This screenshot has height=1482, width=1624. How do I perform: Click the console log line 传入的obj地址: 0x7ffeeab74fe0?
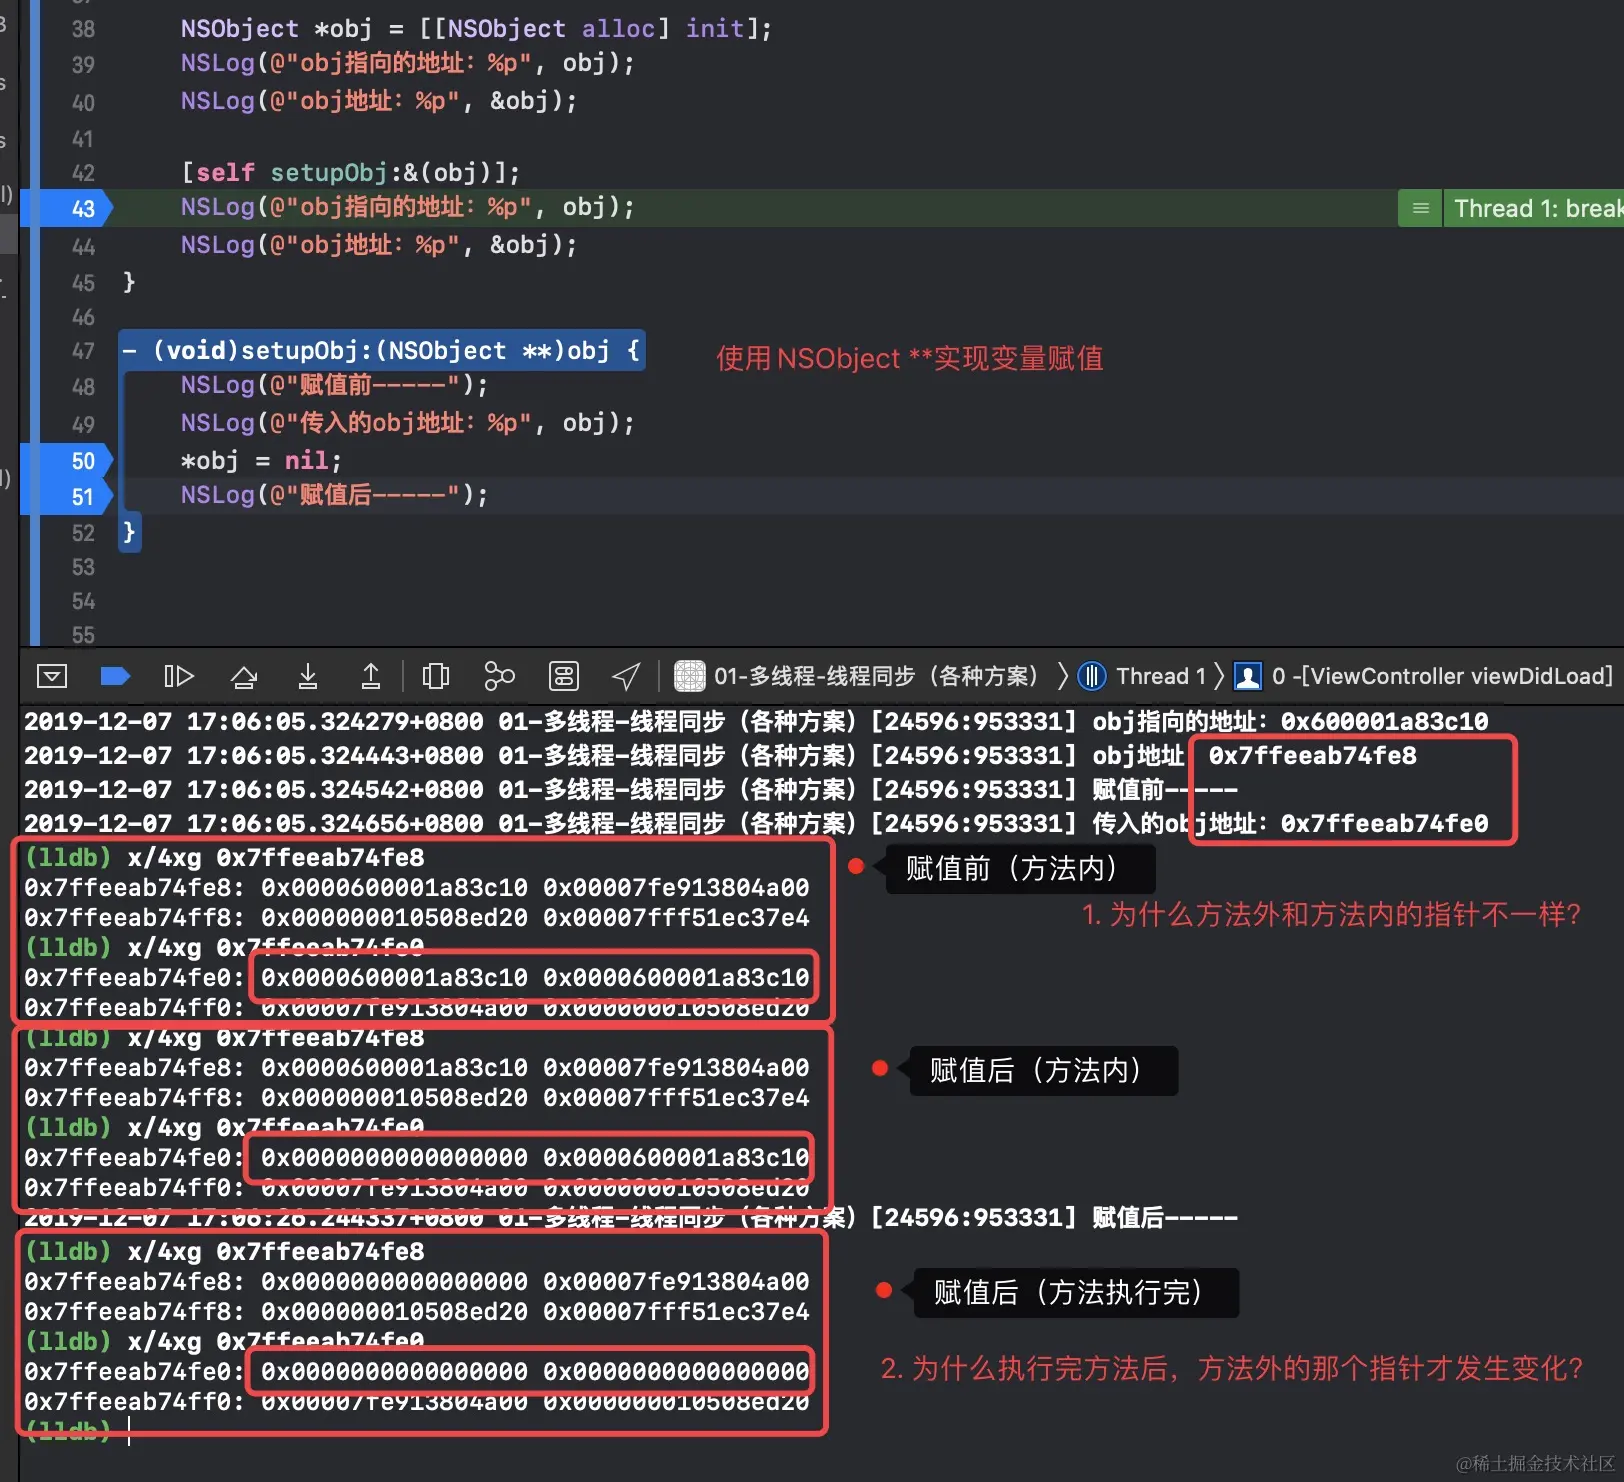(x=756, y=823)
